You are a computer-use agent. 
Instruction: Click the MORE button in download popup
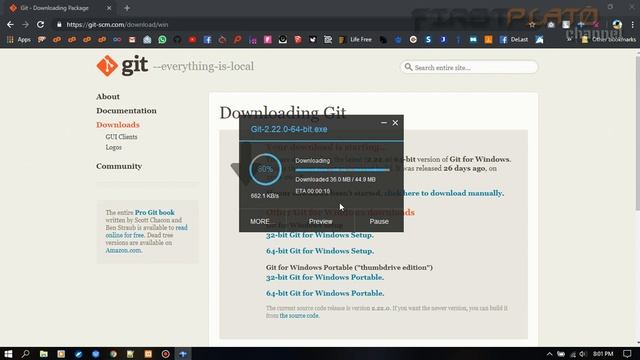pos(260,221)
